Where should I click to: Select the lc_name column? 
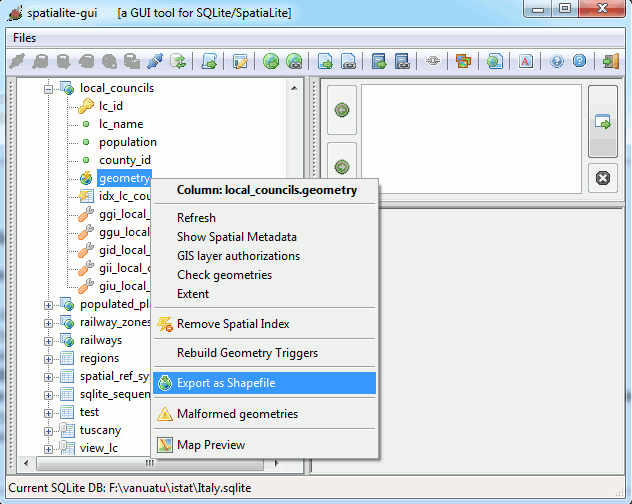coord(121,124)
